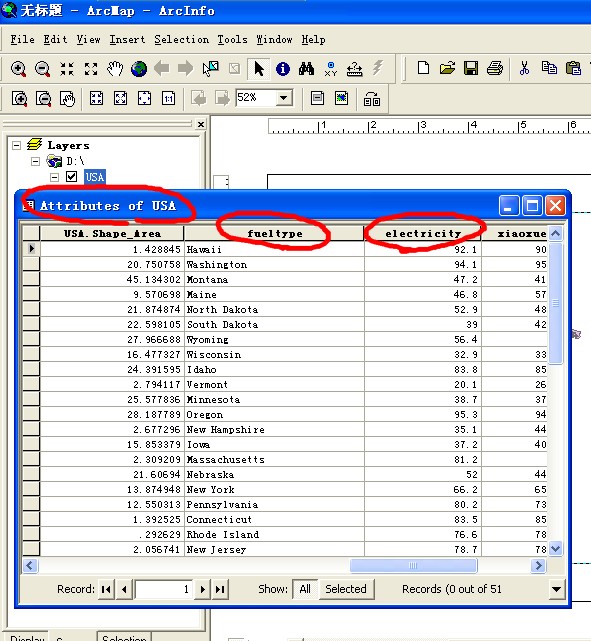Open the Selection menu
The height and width of the screenshot is (641, 591).
(181, 40)
